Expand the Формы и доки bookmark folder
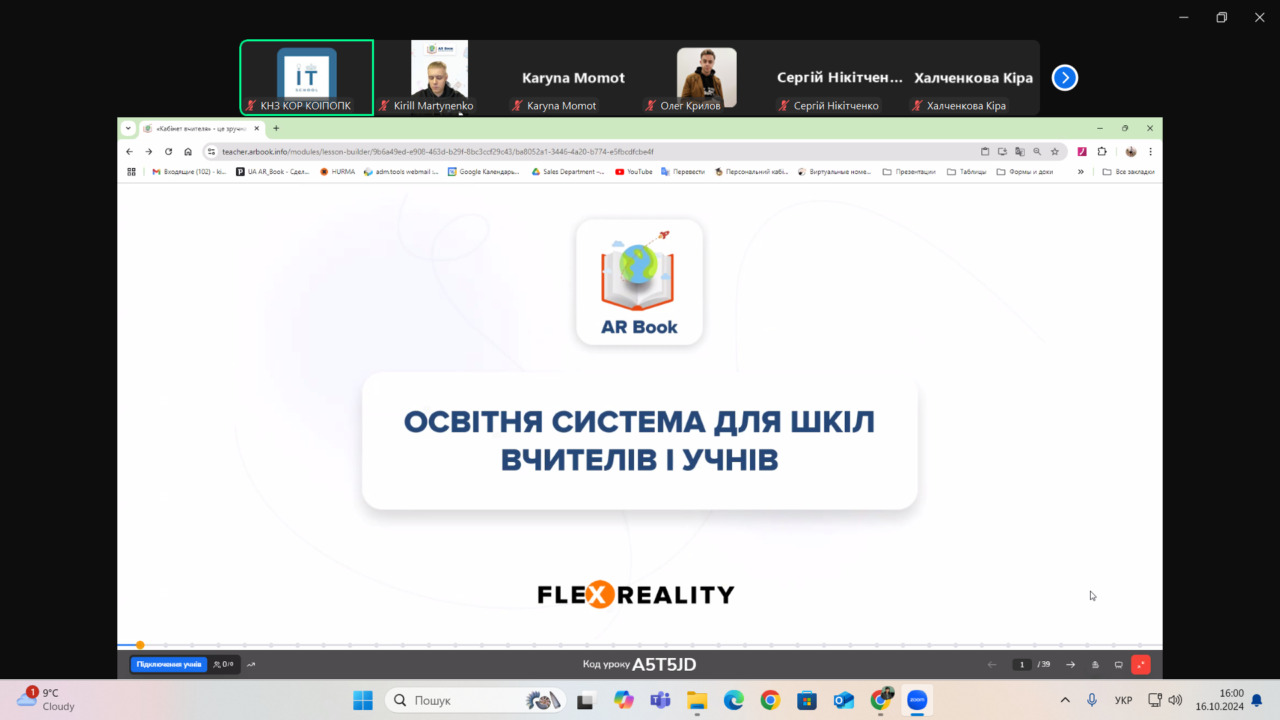 [1025, 172]
